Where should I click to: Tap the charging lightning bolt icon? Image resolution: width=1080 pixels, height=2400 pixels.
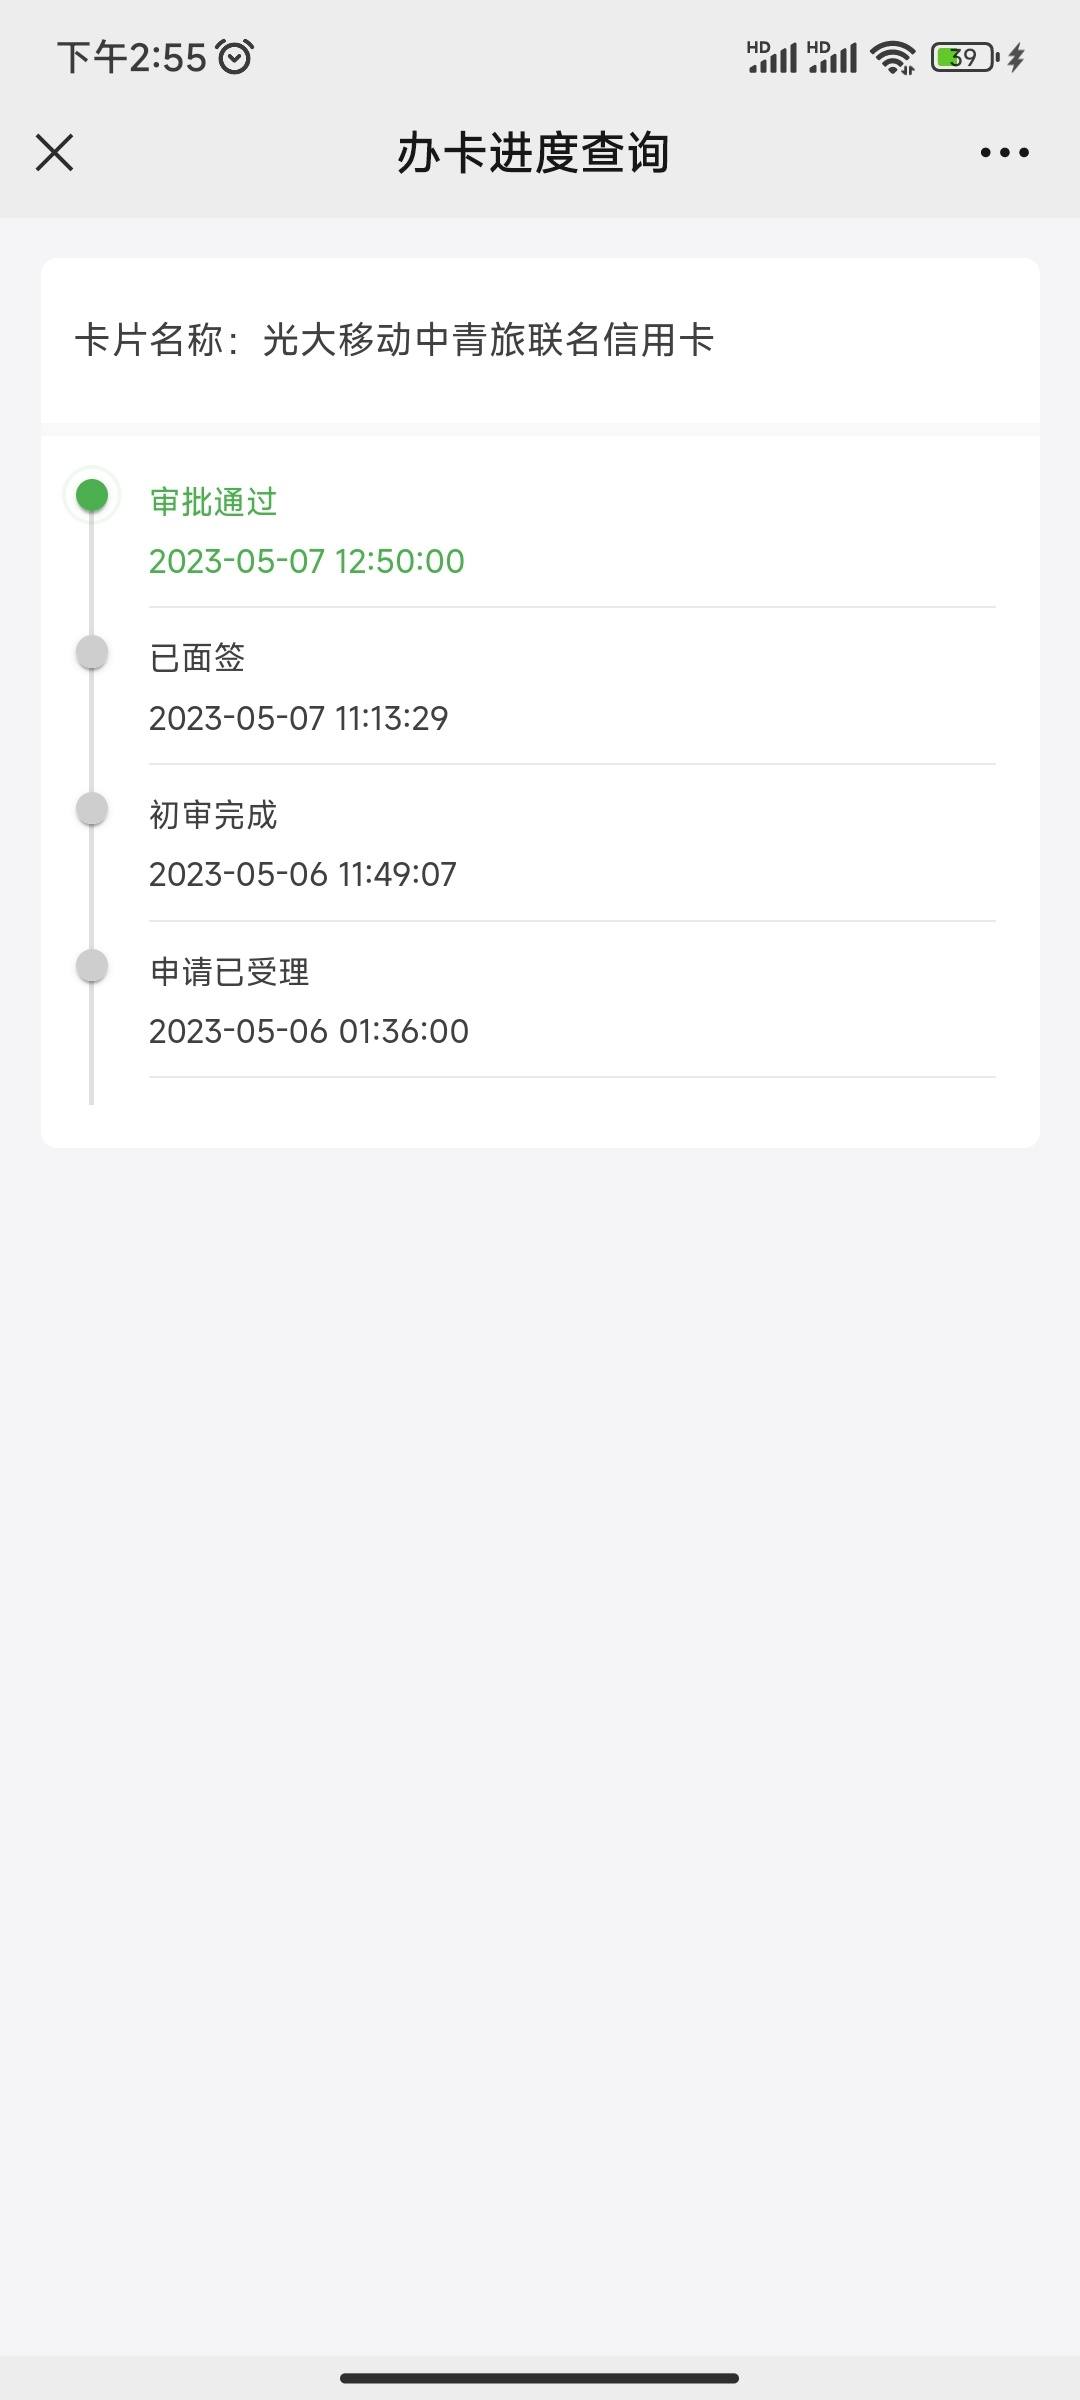click(x=1017, y=57)
